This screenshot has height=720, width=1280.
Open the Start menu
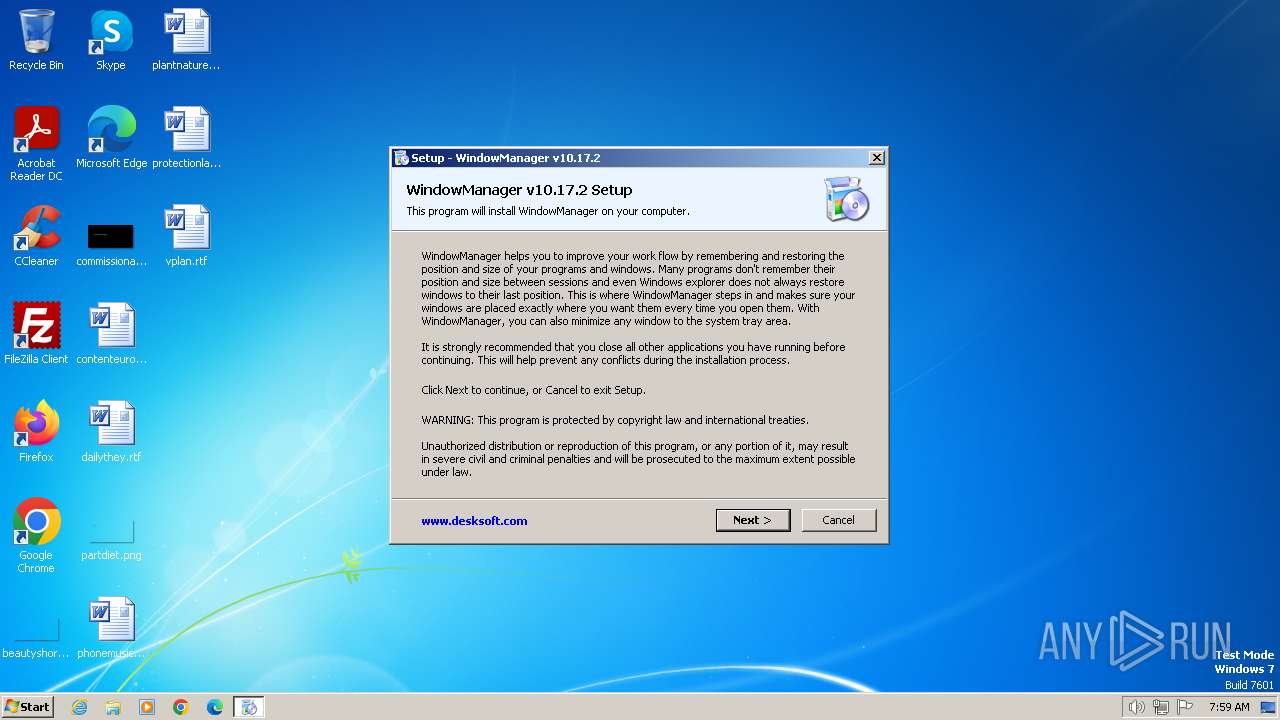pyautogui.click(x=28, y=706)
